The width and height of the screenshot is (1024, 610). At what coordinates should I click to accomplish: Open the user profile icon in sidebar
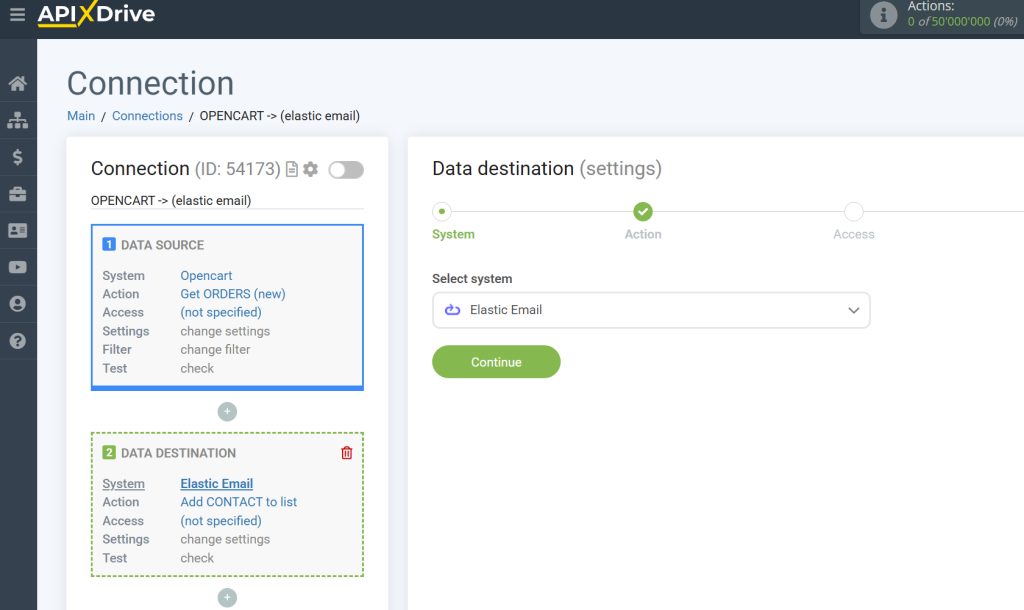[18, 304]
